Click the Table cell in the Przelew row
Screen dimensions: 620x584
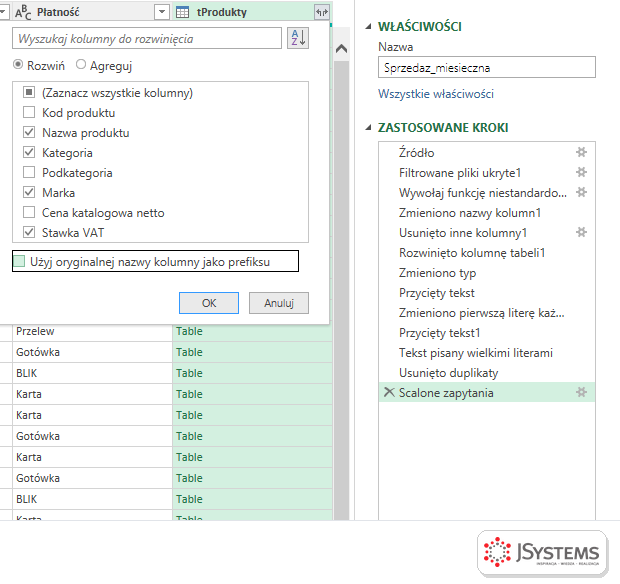pos(252,331)
